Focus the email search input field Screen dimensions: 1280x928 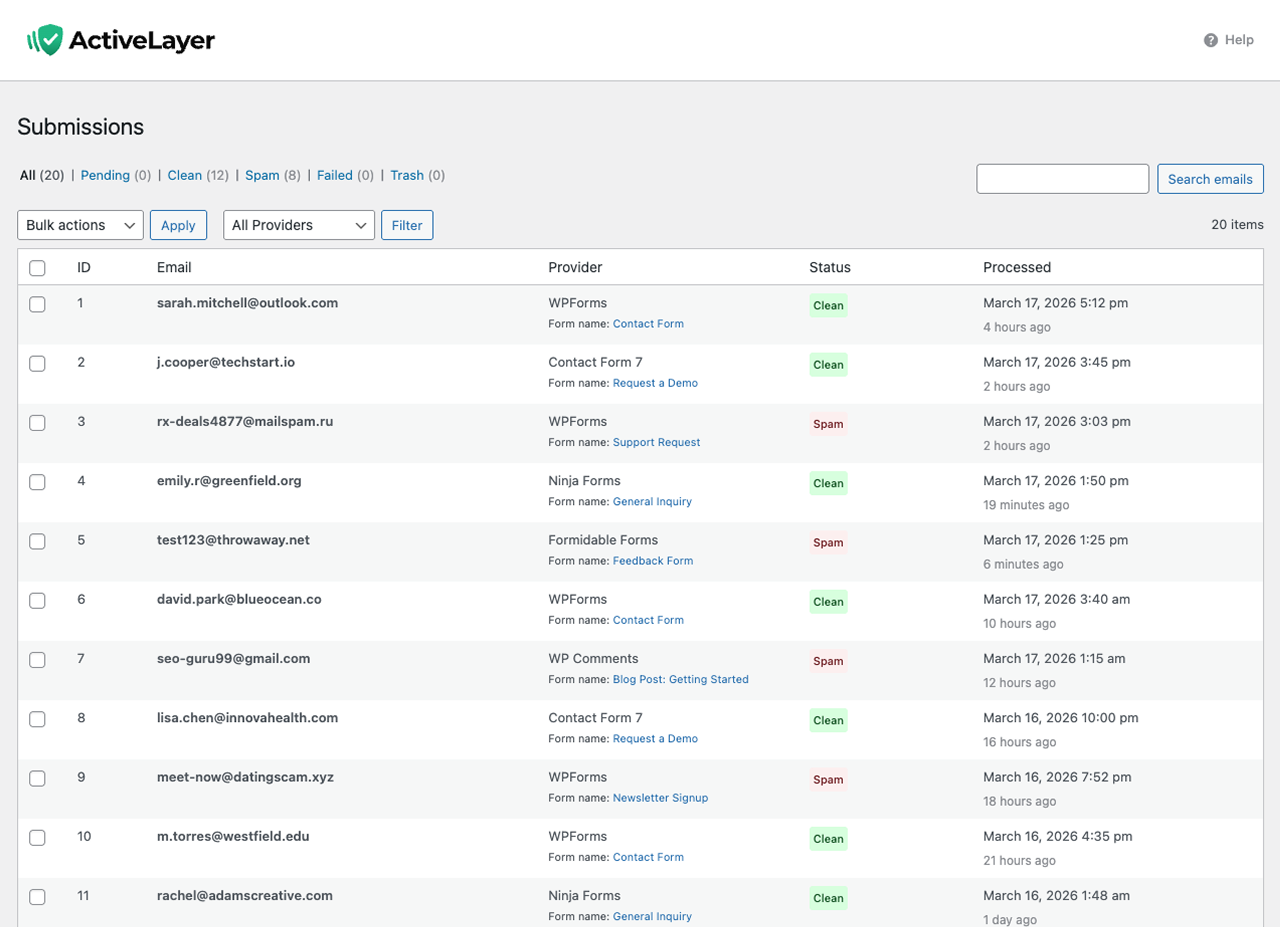pyautogui.click(x=1062, y=179)
